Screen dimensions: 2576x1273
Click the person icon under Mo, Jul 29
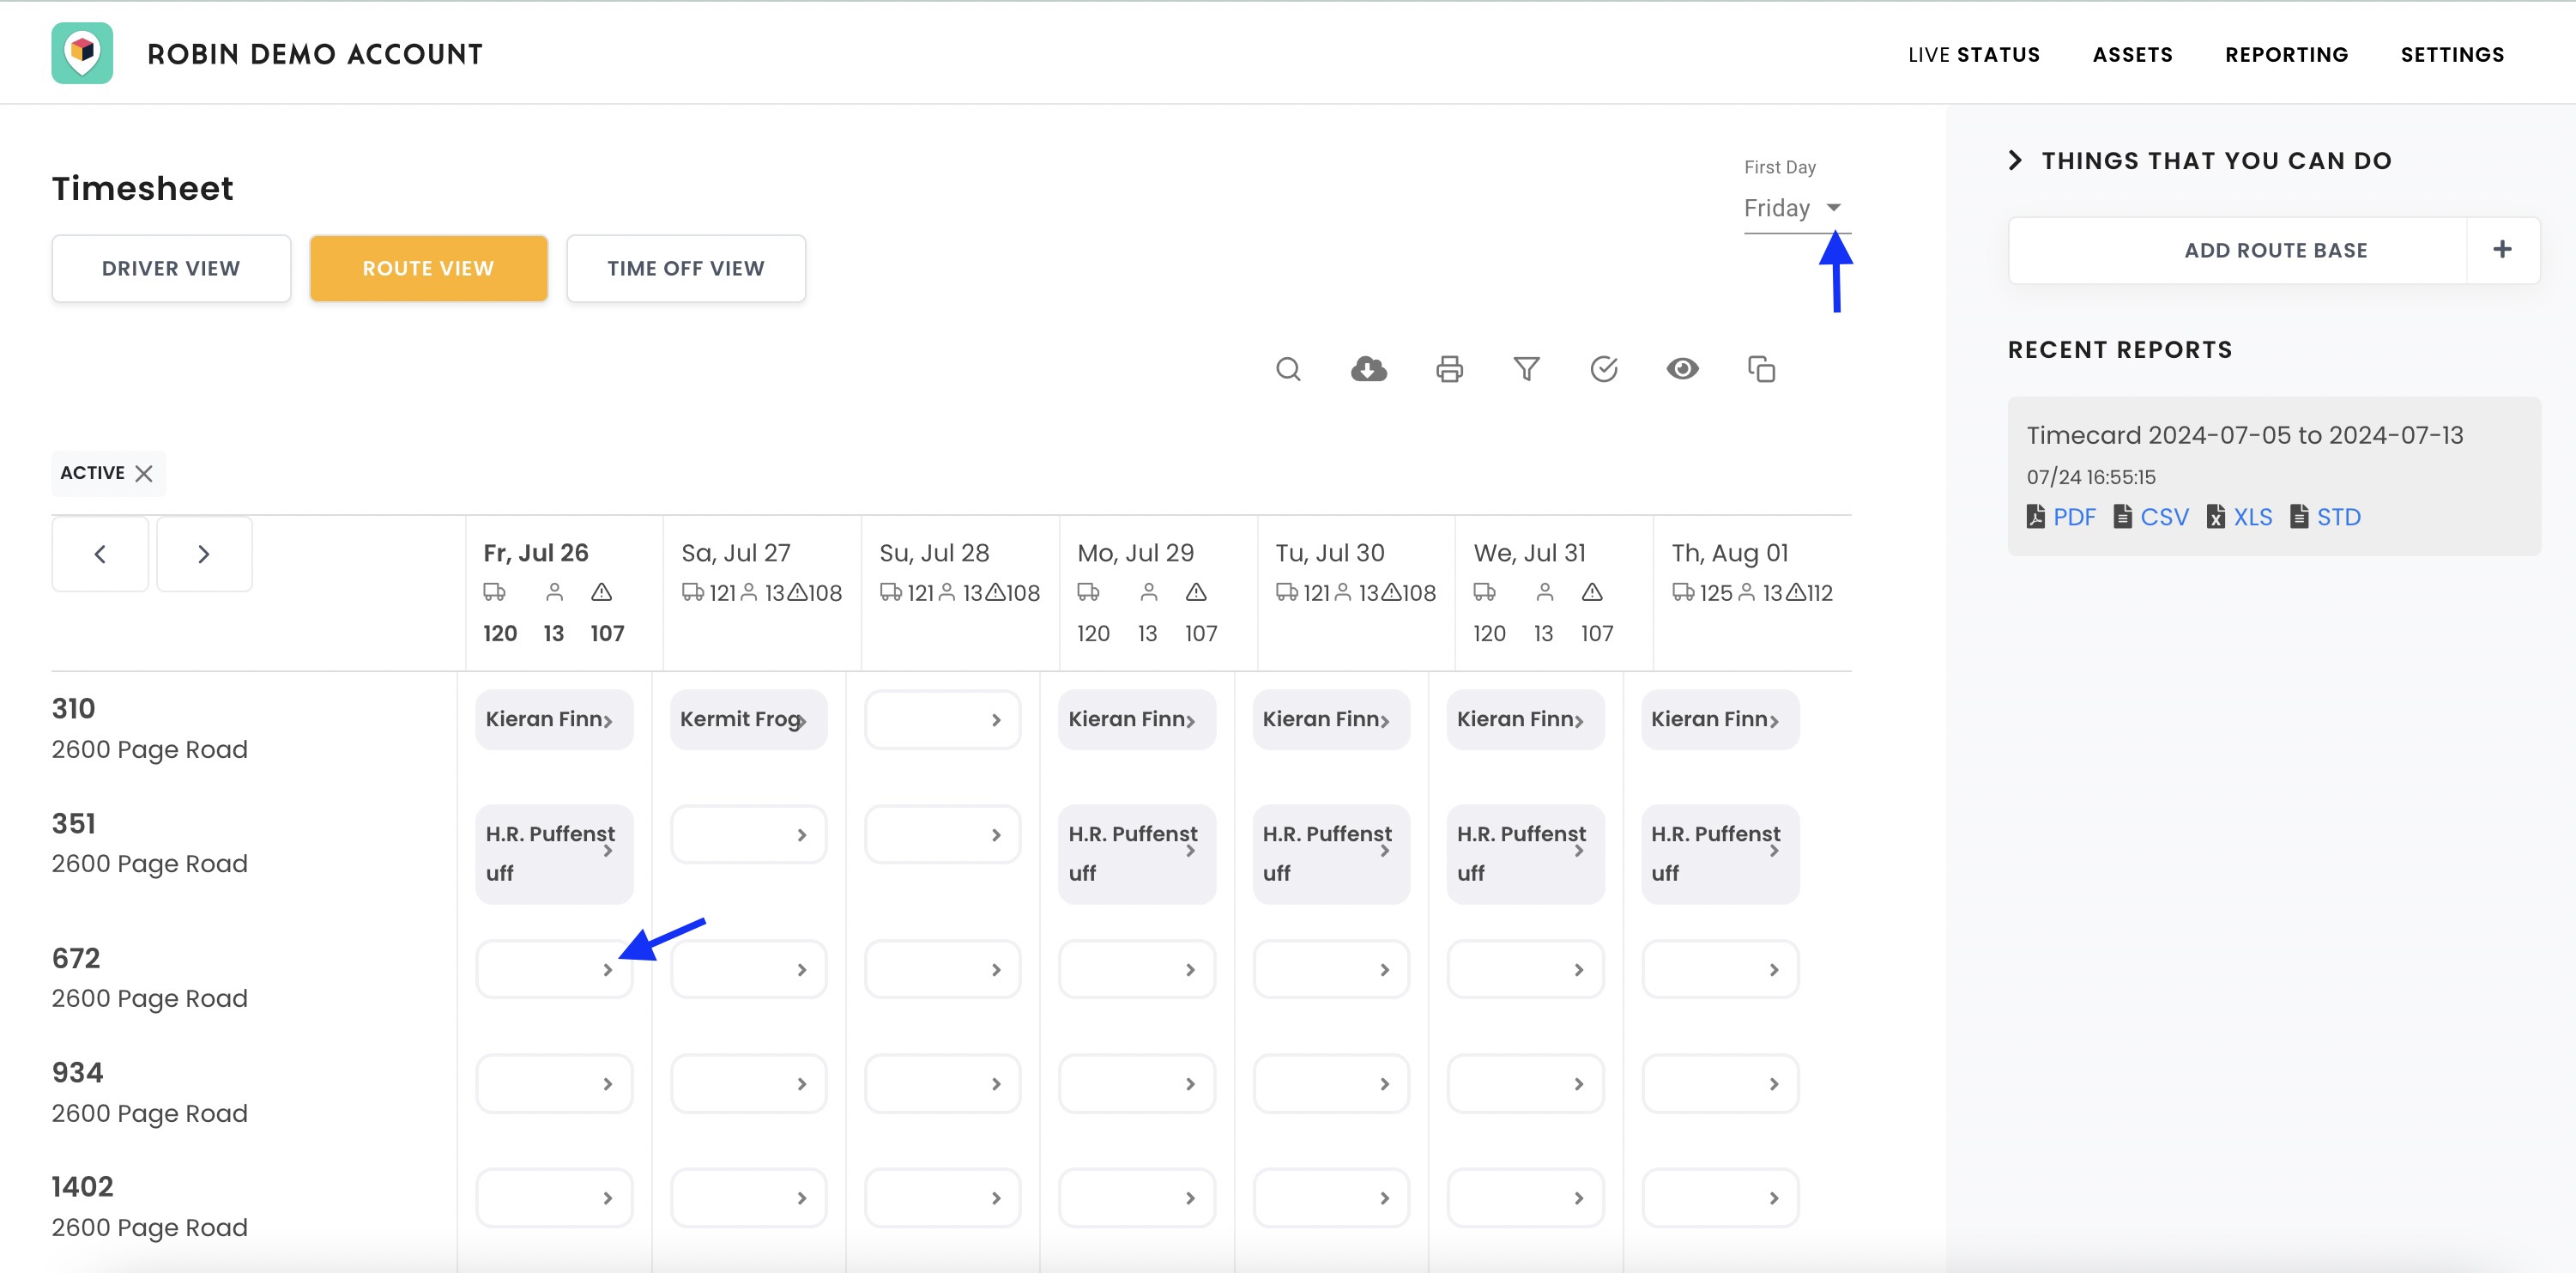[1149, 592]
